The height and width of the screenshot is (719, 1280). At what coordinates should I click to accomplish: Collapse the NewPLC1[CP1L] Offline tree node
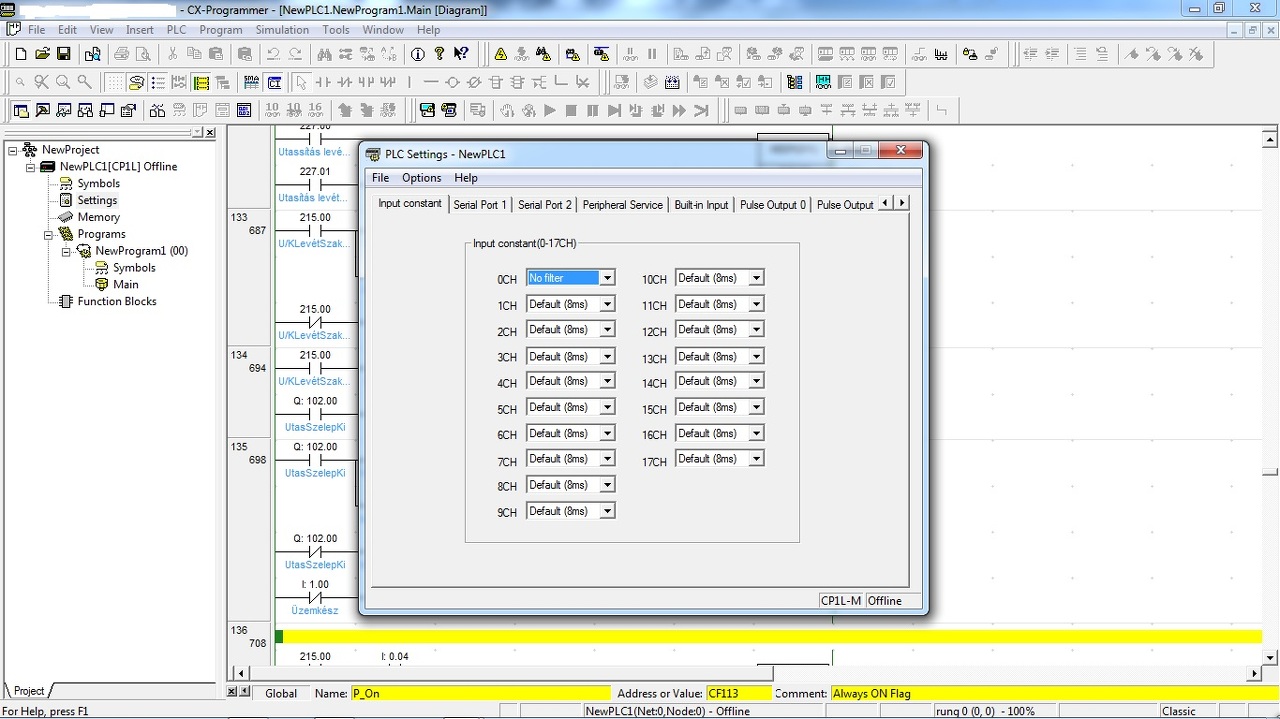(x=31, y=167)
